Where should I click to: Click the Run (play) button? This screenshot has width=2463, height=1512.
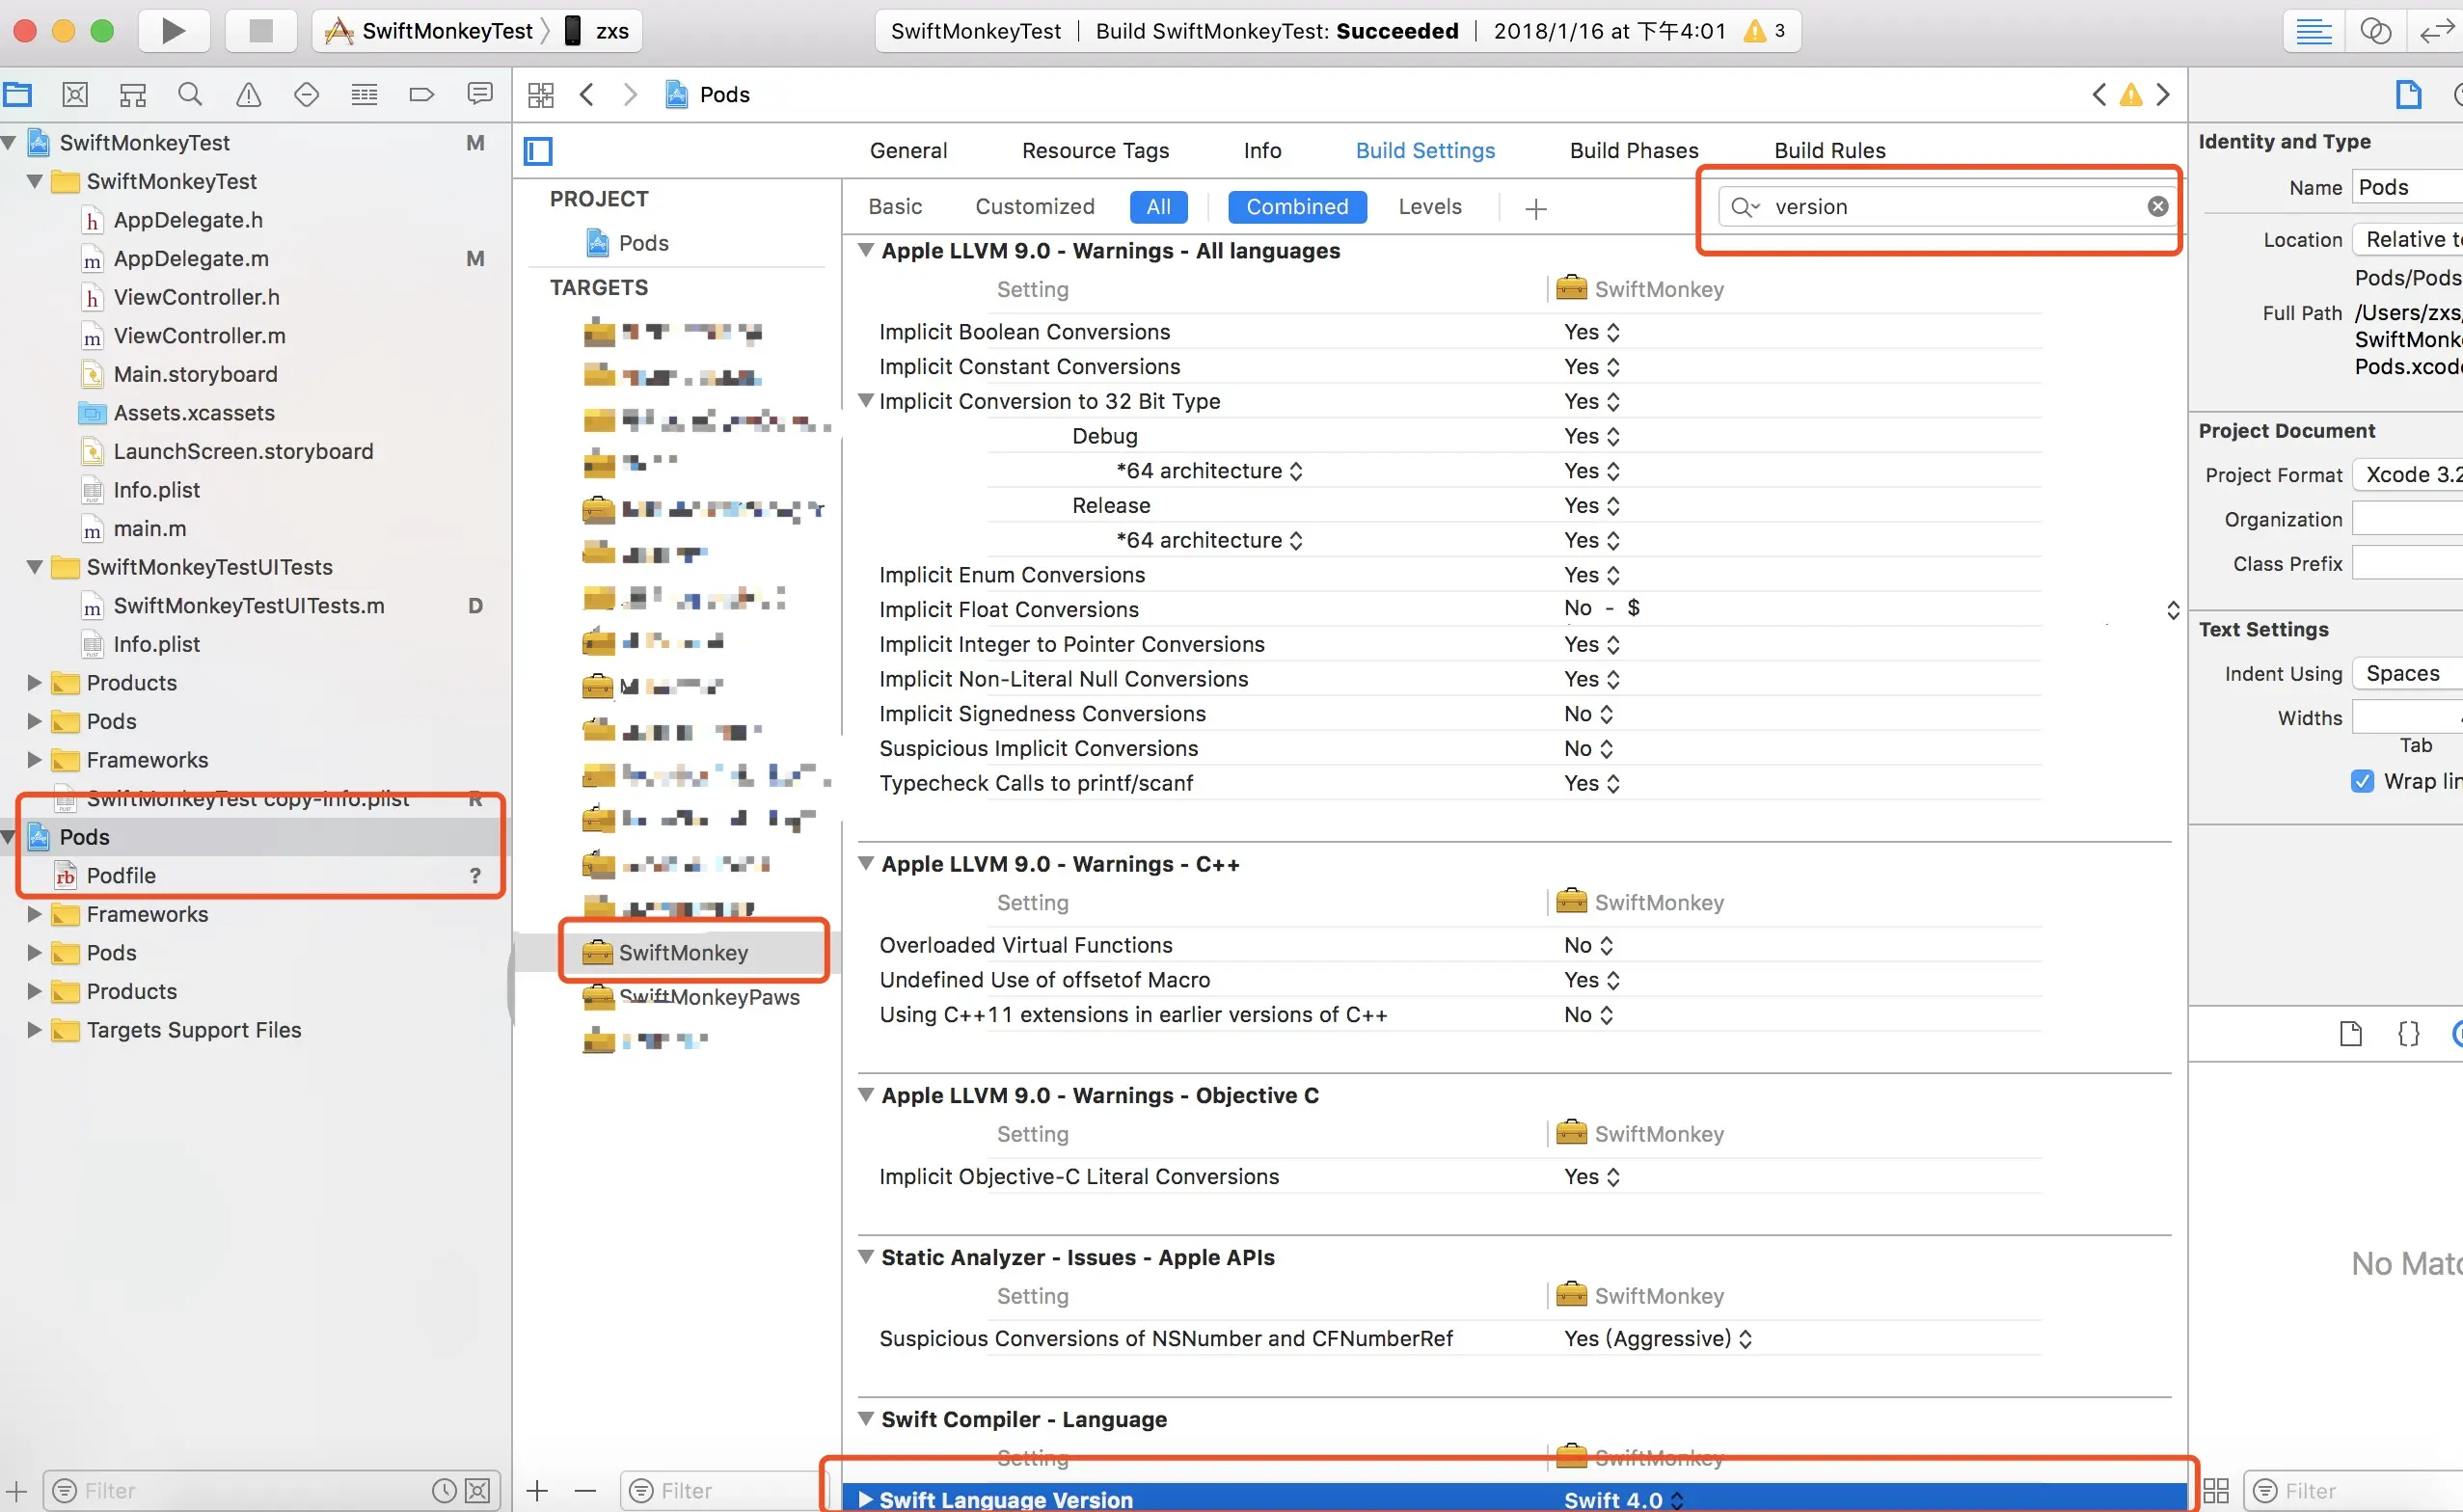click(x=173, y=30)
